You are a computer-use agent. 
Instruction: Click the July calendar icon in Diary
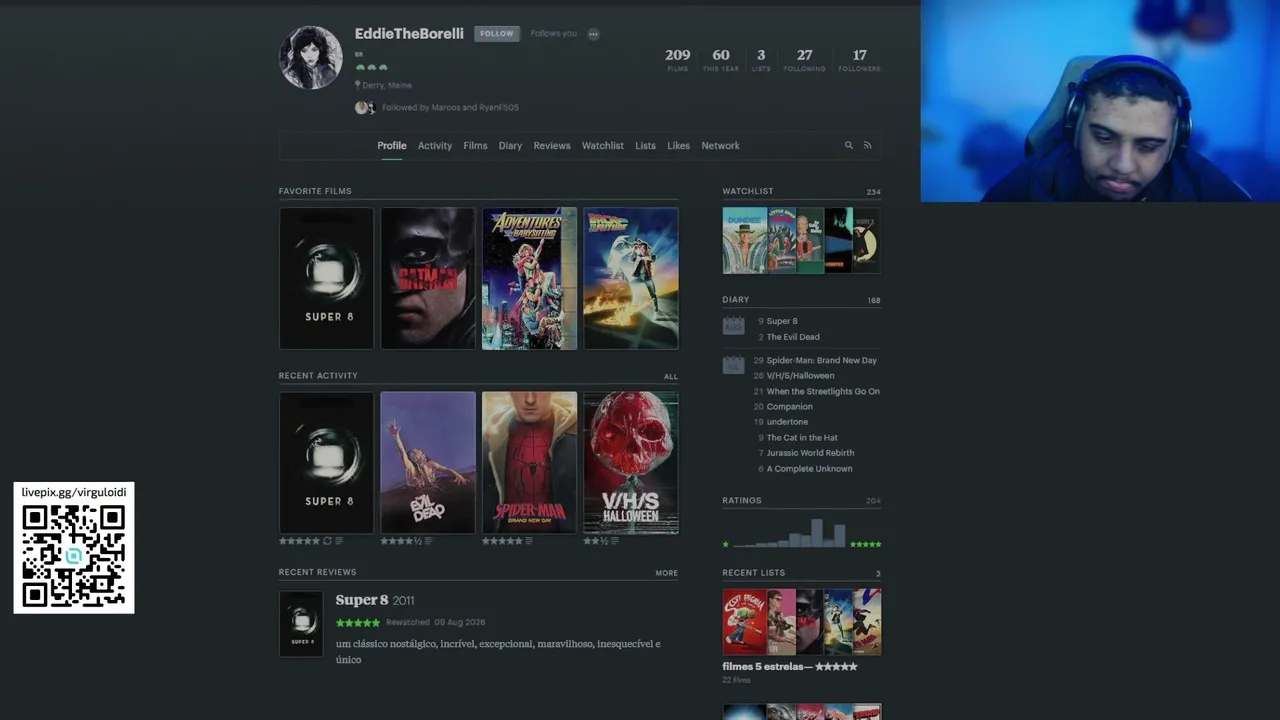[x=733, y=365]
